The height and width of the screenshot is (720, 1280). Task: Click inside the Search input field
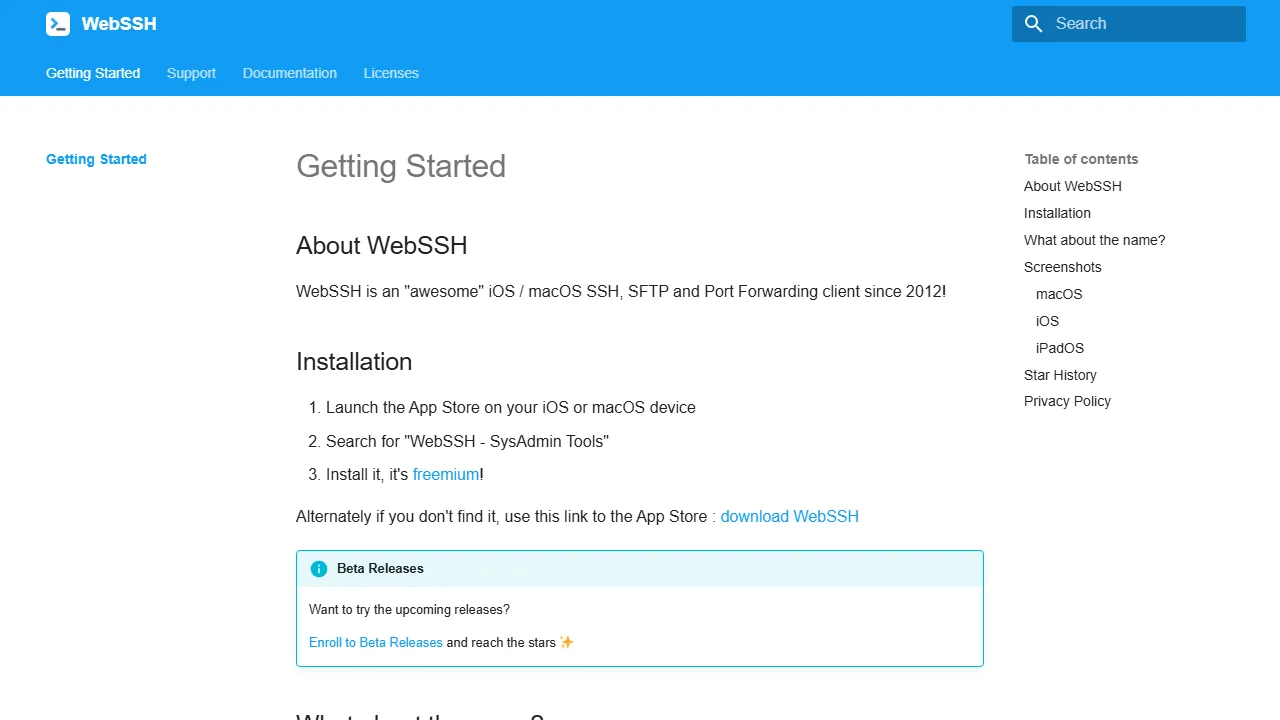pos(1140,23)
